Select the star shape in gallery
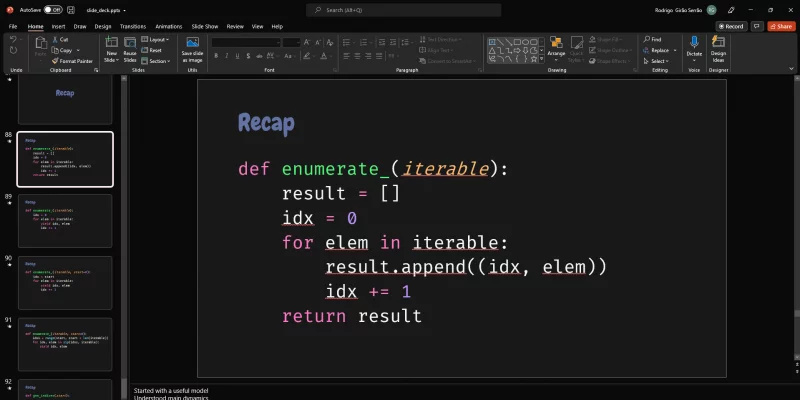The height and width of the screenshot is (400, 800). click(534, 59)
